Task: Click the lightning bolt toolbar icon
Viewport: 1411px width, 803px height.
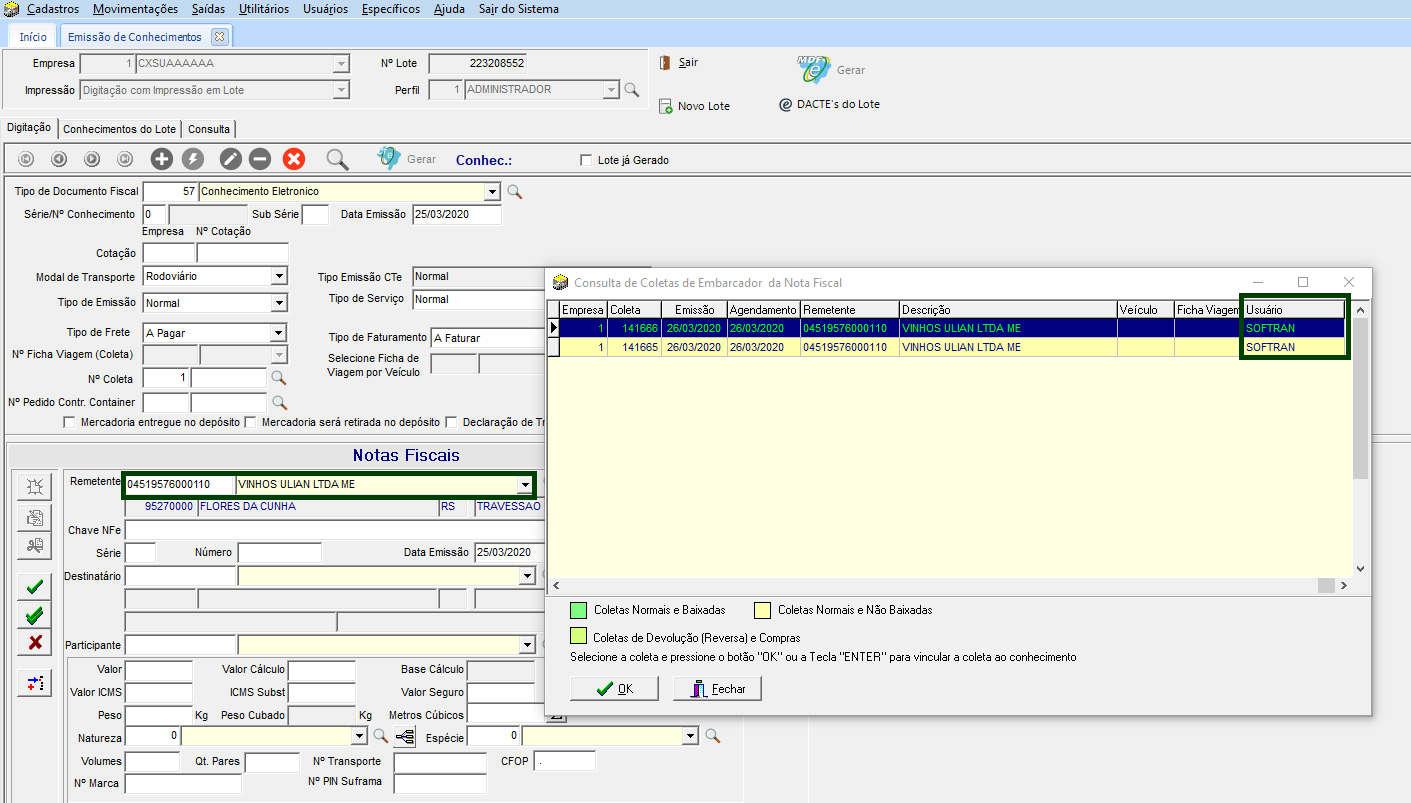Action: pos(193,159)
